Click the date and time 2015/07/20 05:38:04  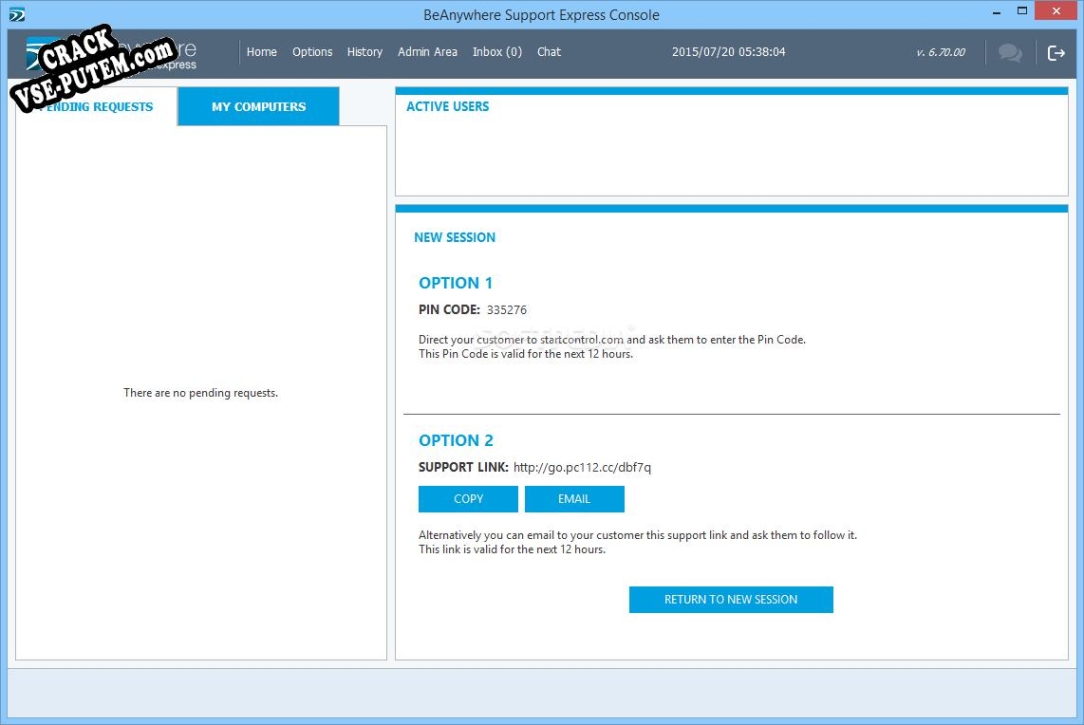[x=729, y=52]
